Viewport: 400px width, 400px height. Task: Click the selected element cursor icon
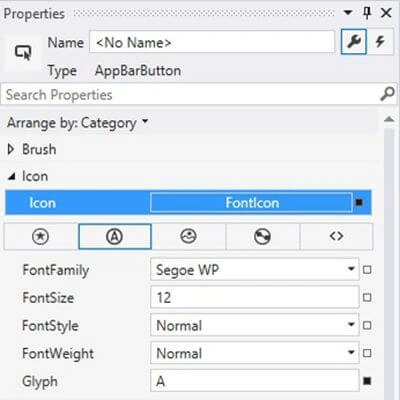click(23, 53)
